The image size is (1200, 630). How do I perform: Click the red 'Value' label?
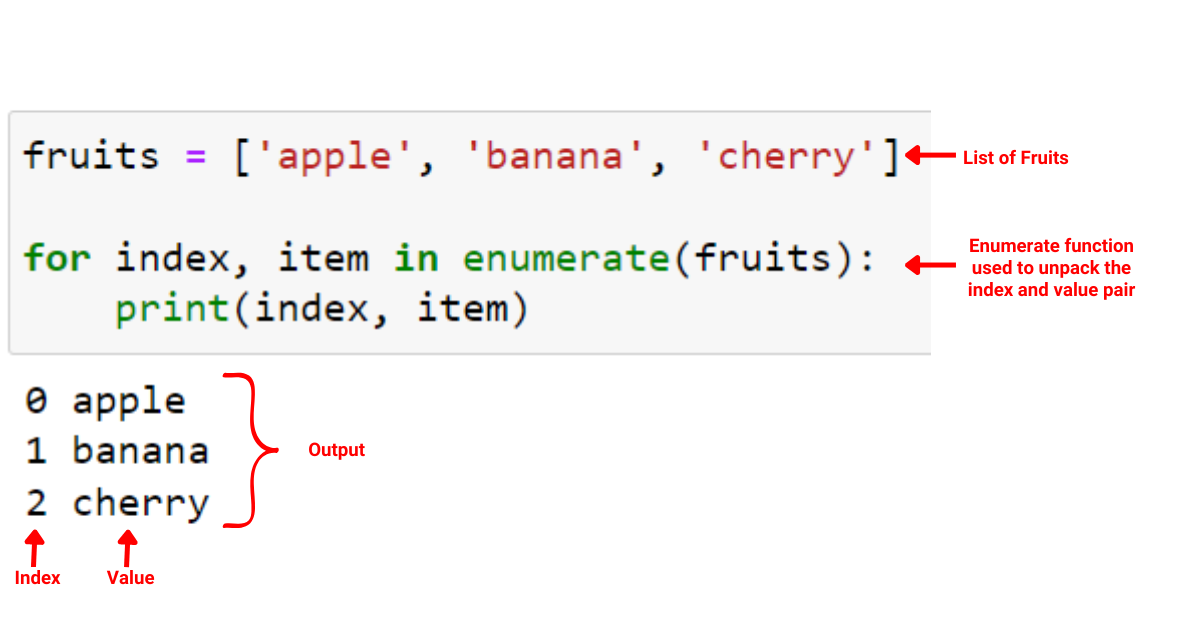click(130, 578)
